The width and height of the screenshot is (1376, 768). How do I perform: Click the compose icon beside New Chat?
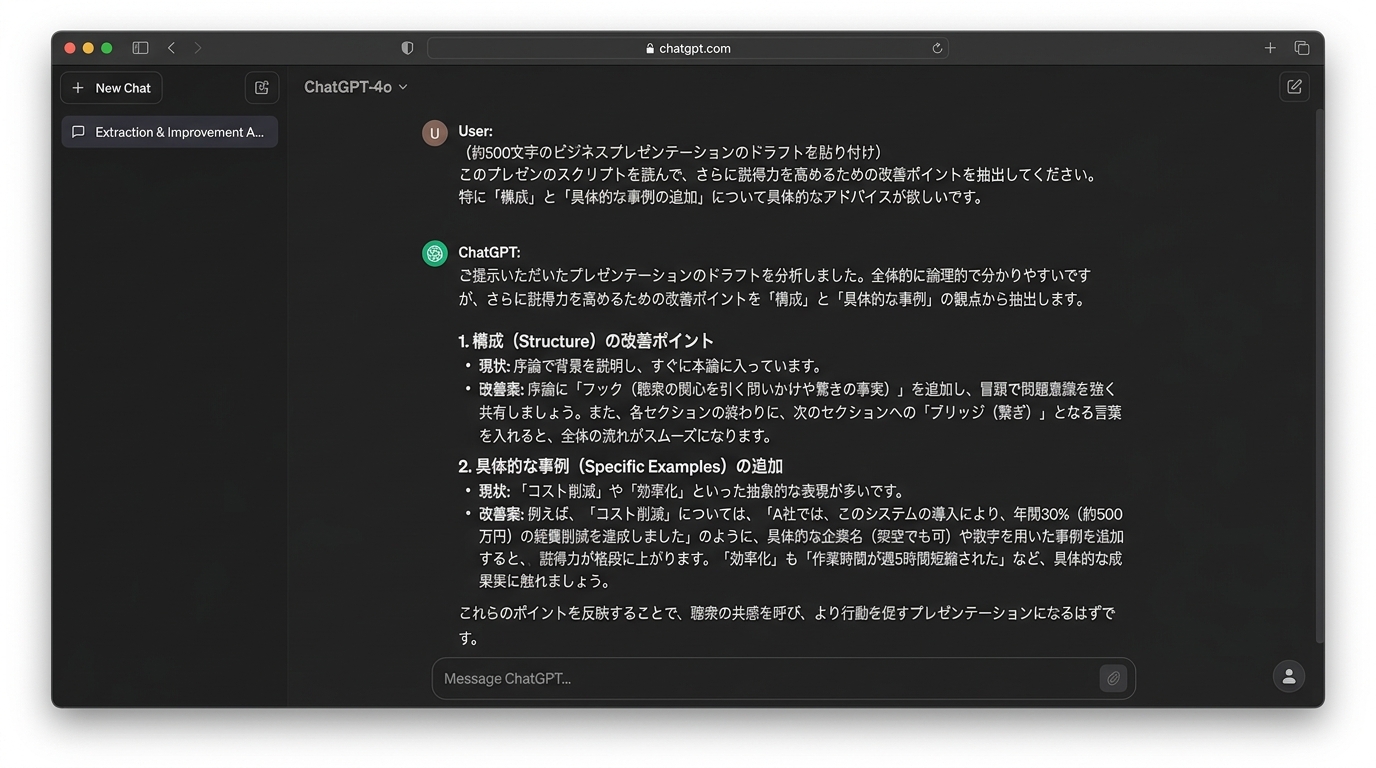click(262, 88)
